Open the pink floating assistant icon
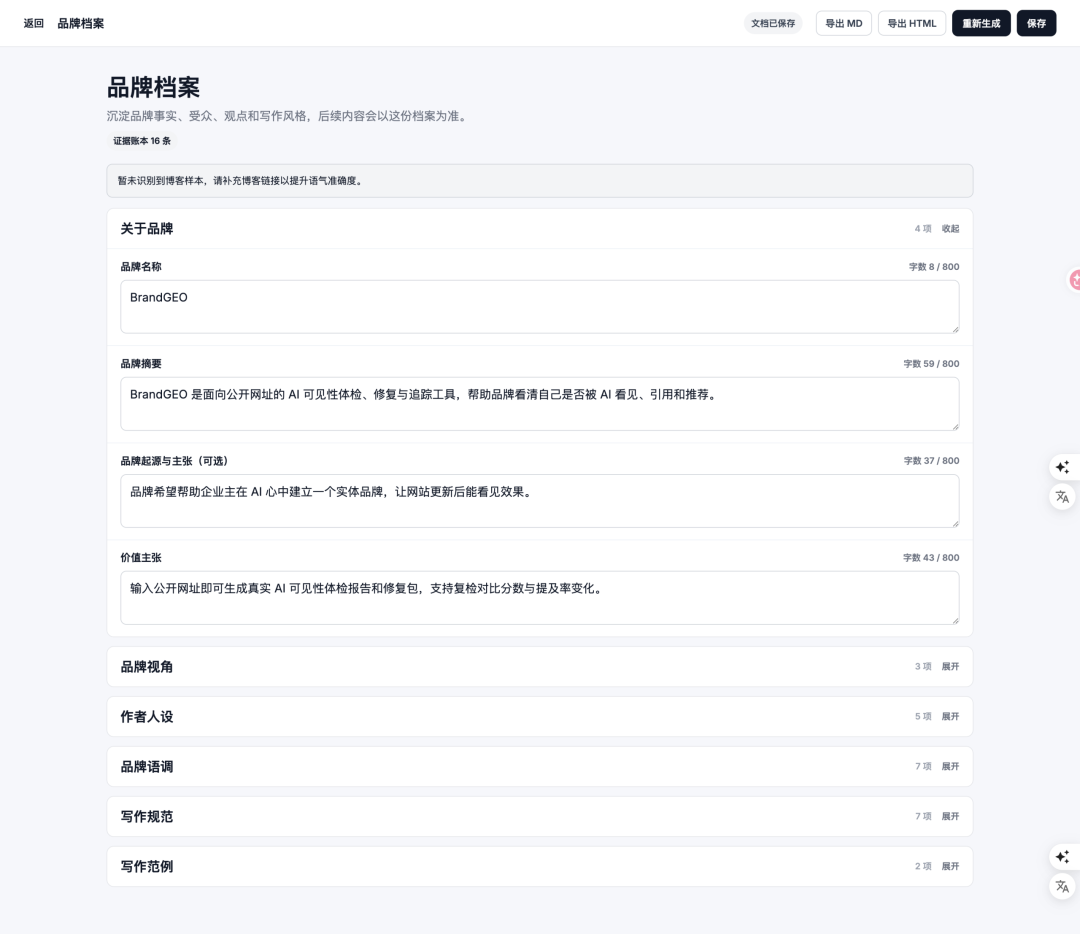1080x934 pixels. coord(1074,280)
